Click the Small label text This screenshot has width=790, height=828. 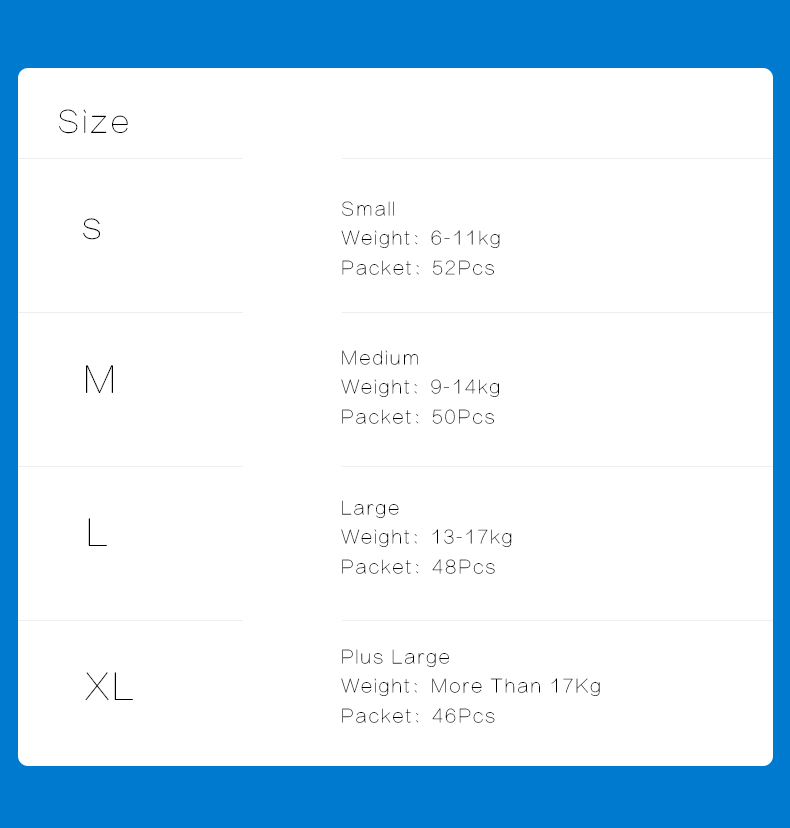point(368,209)
